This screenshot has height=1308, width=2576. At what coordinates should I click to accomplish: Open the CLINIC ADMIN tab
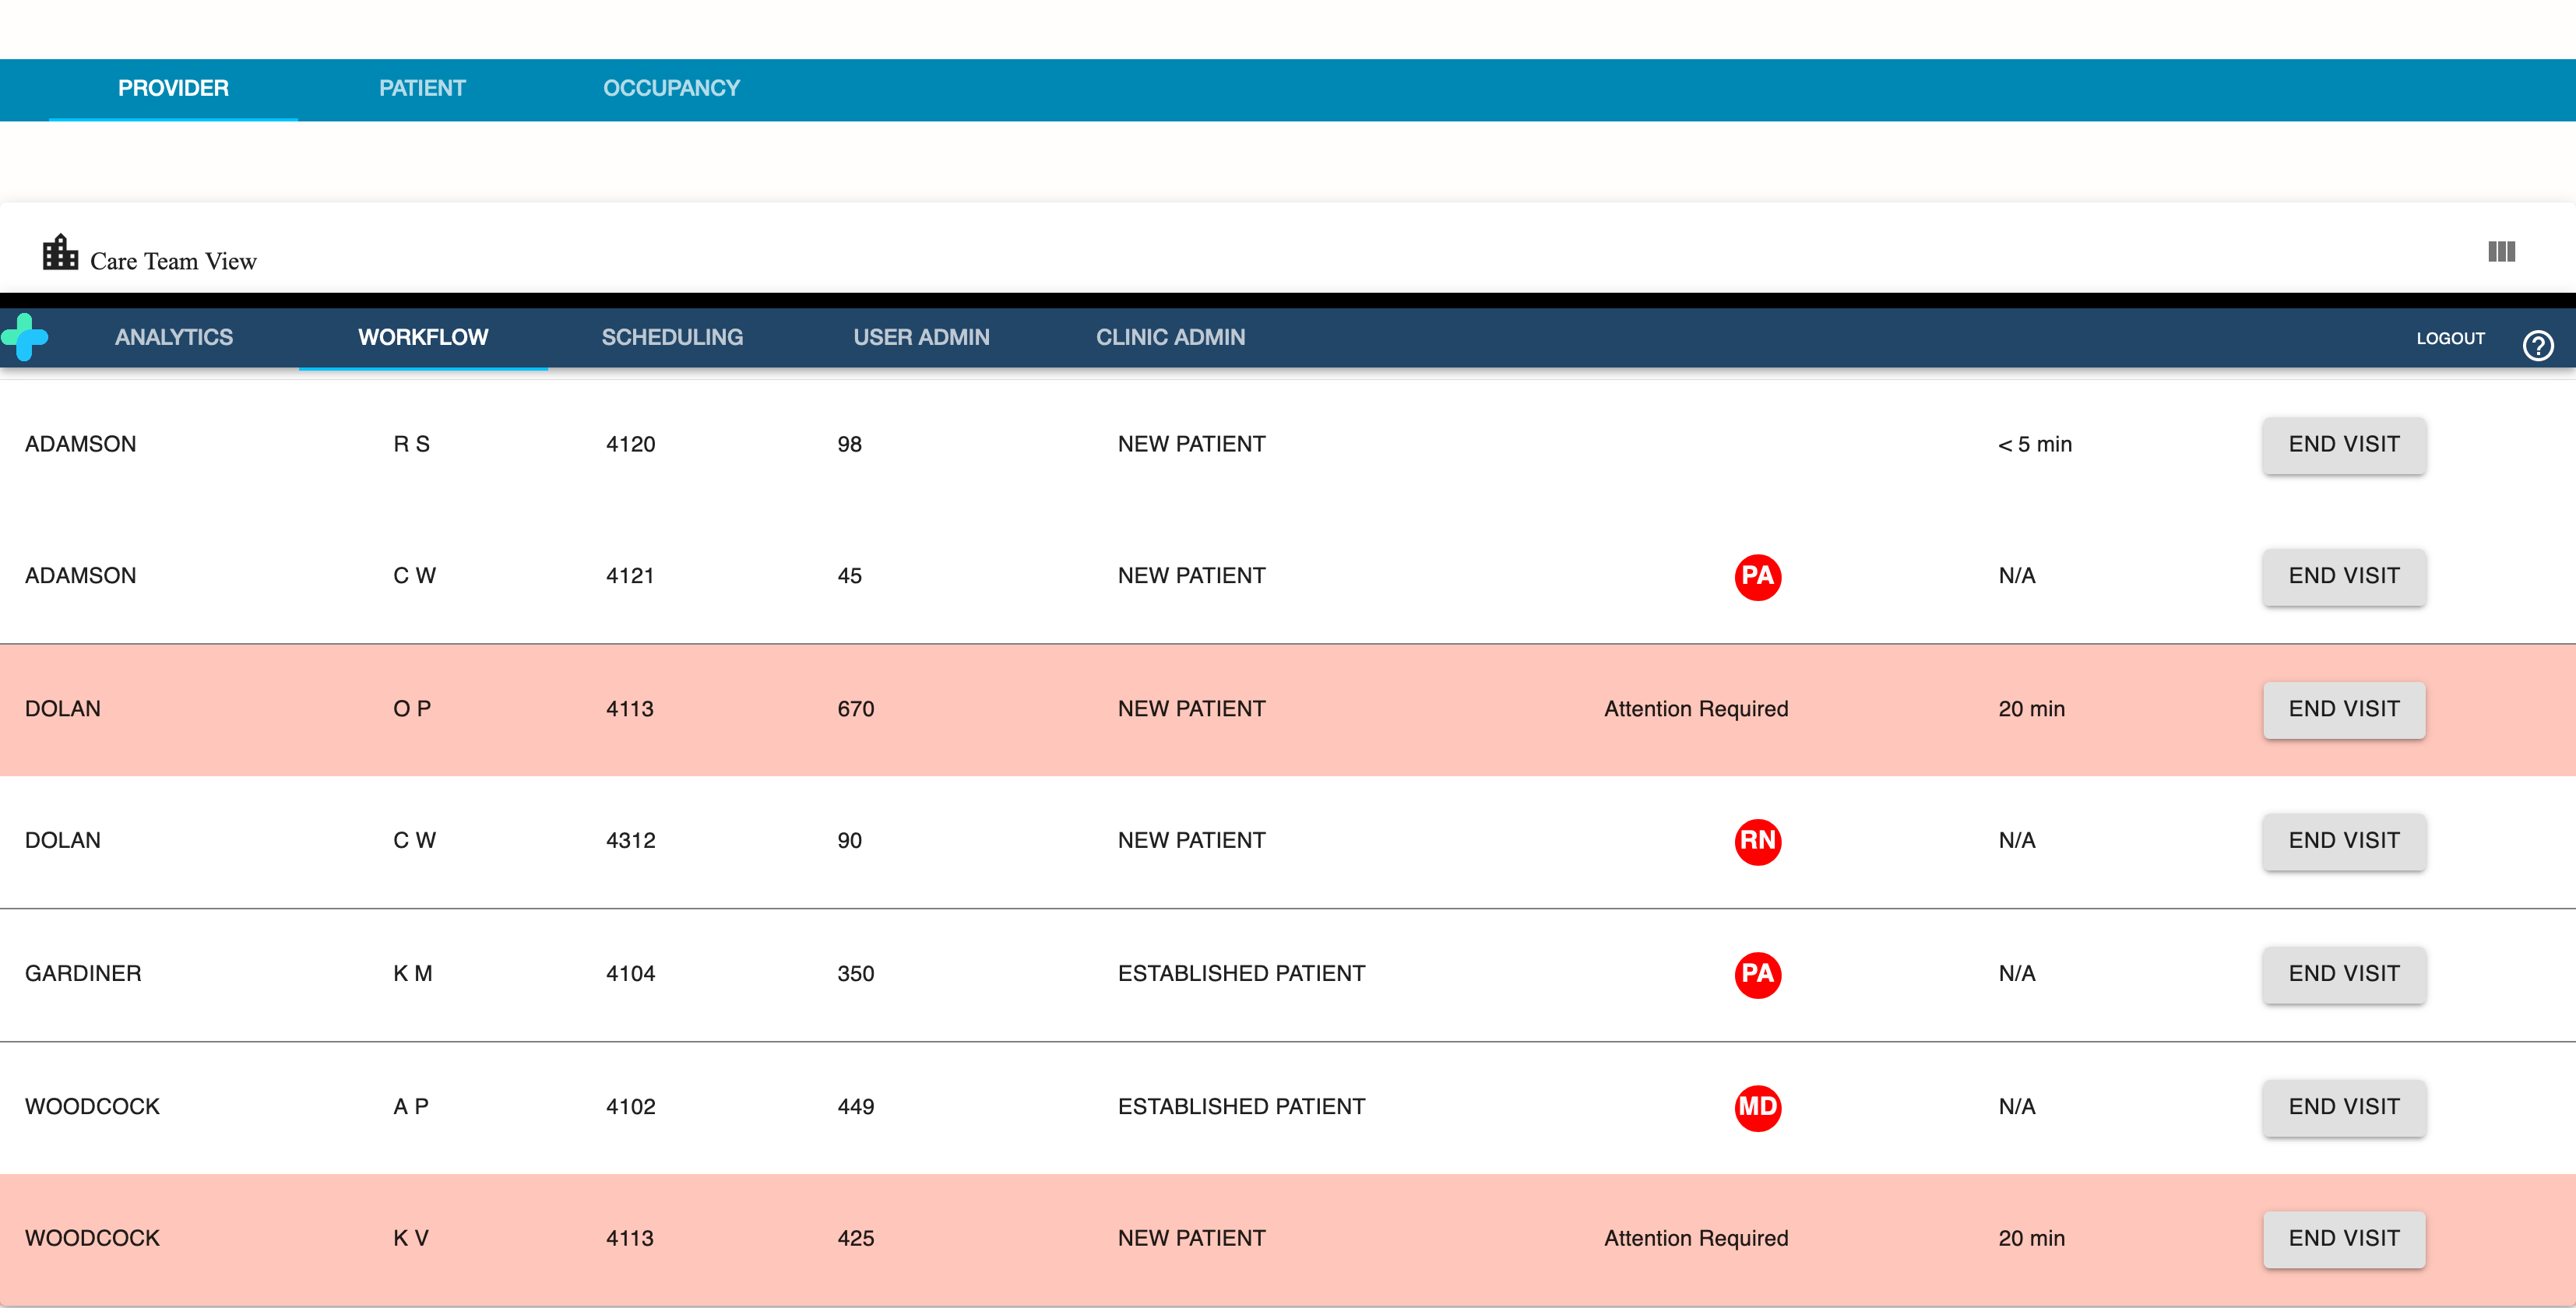1170,338
